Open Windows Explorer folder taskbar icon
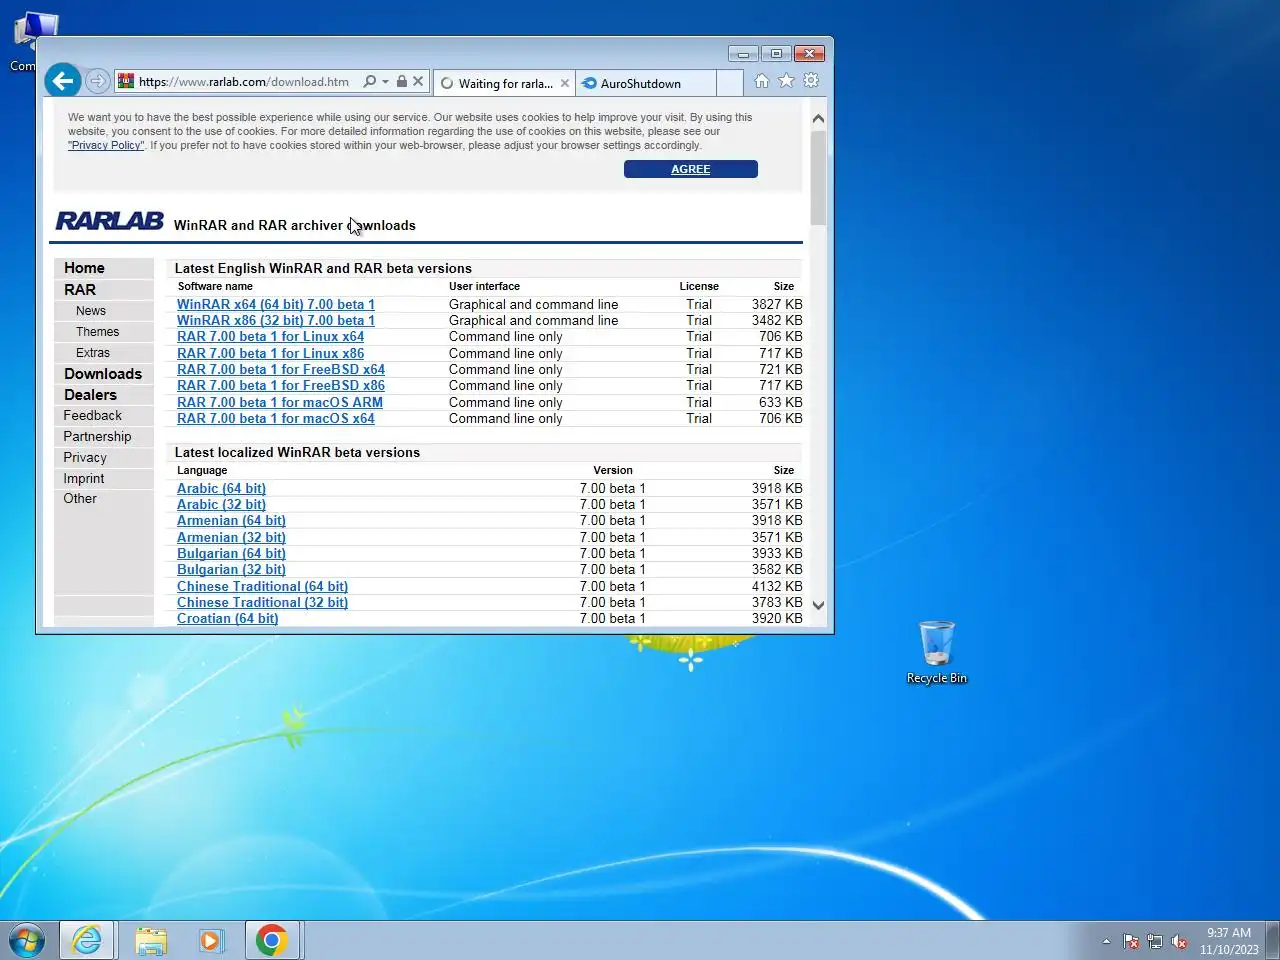This screenshot has width=1280, height=960. tap(151, 940)
